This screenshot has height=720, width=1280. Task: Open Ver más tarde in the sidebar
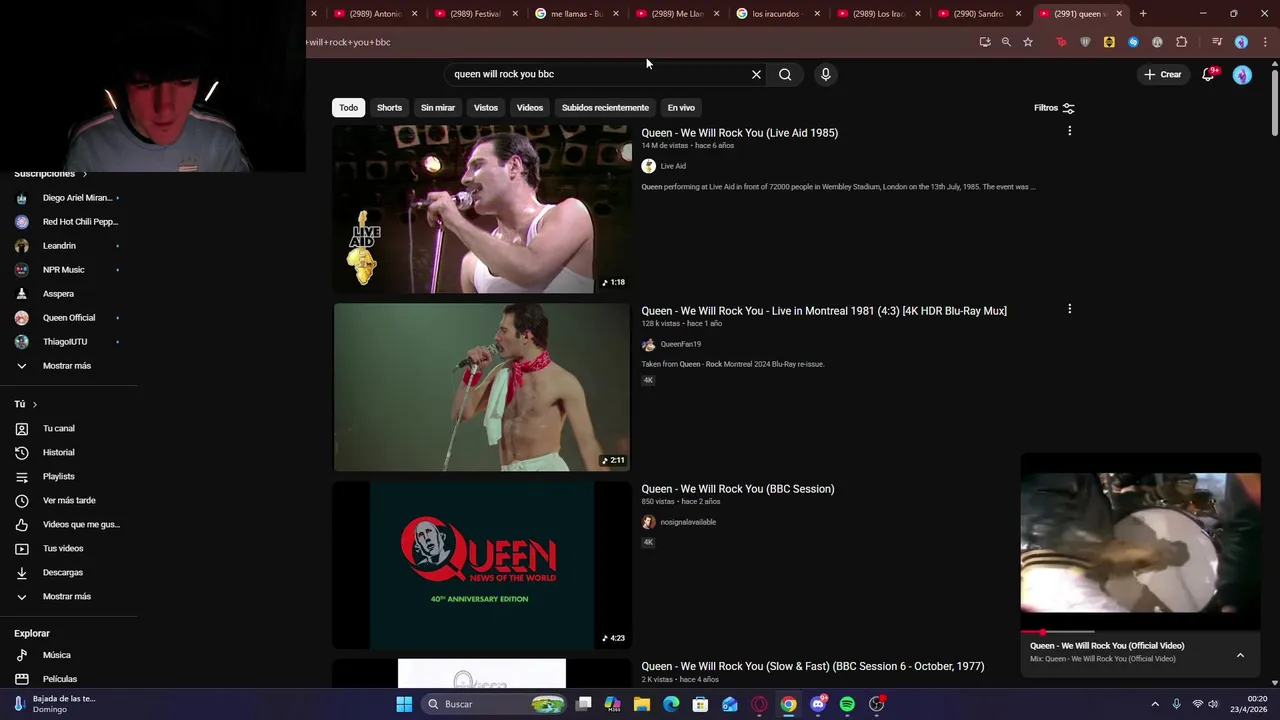click(68, 500)
